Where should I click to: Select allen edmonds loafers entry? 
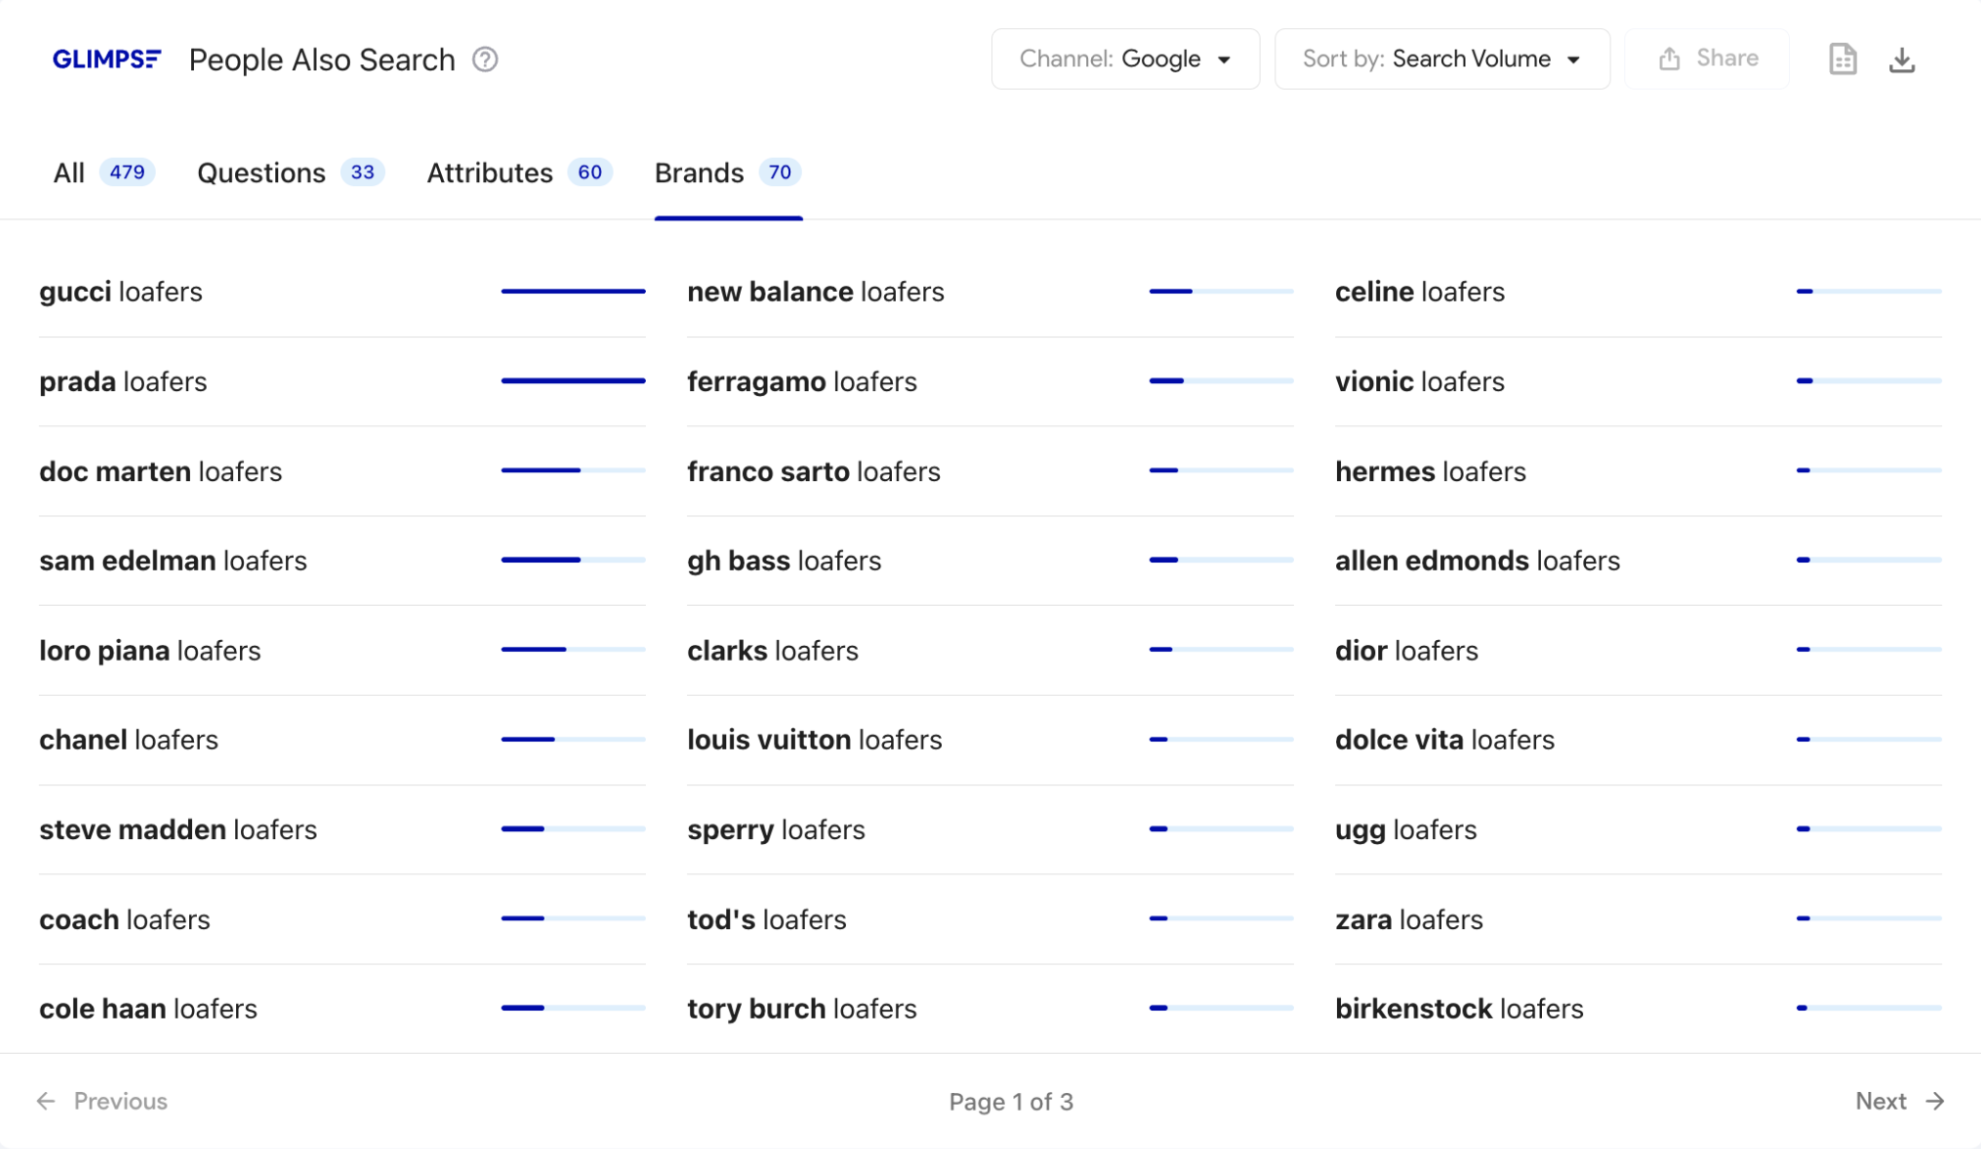point(1638,561)
